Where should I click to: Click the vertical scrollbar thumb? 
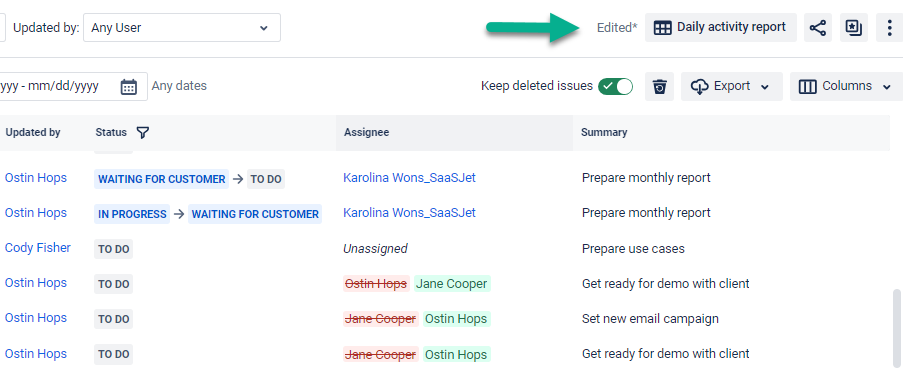(x=897, y=329)
